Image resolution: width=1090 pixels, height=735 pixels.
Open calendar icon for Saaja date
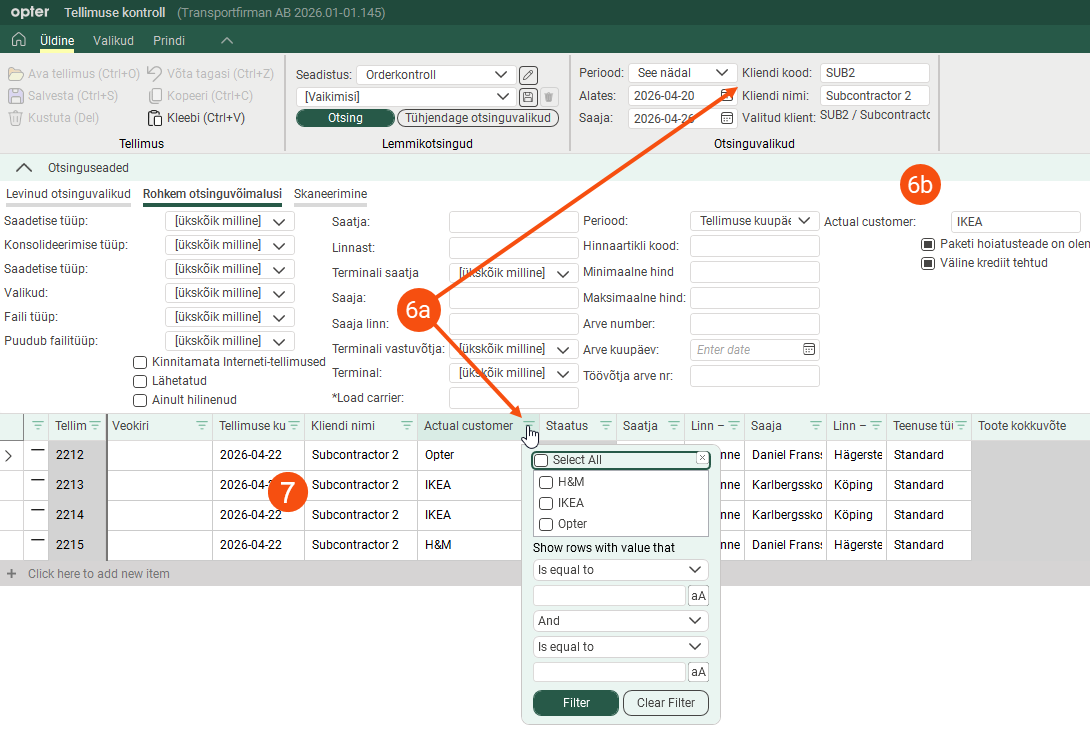click(726, 118)
